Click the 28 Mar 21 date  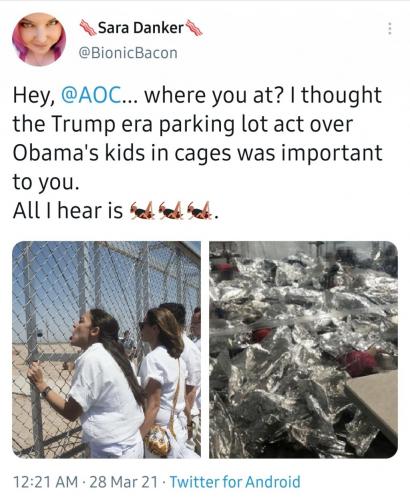[x=123, y=482]
